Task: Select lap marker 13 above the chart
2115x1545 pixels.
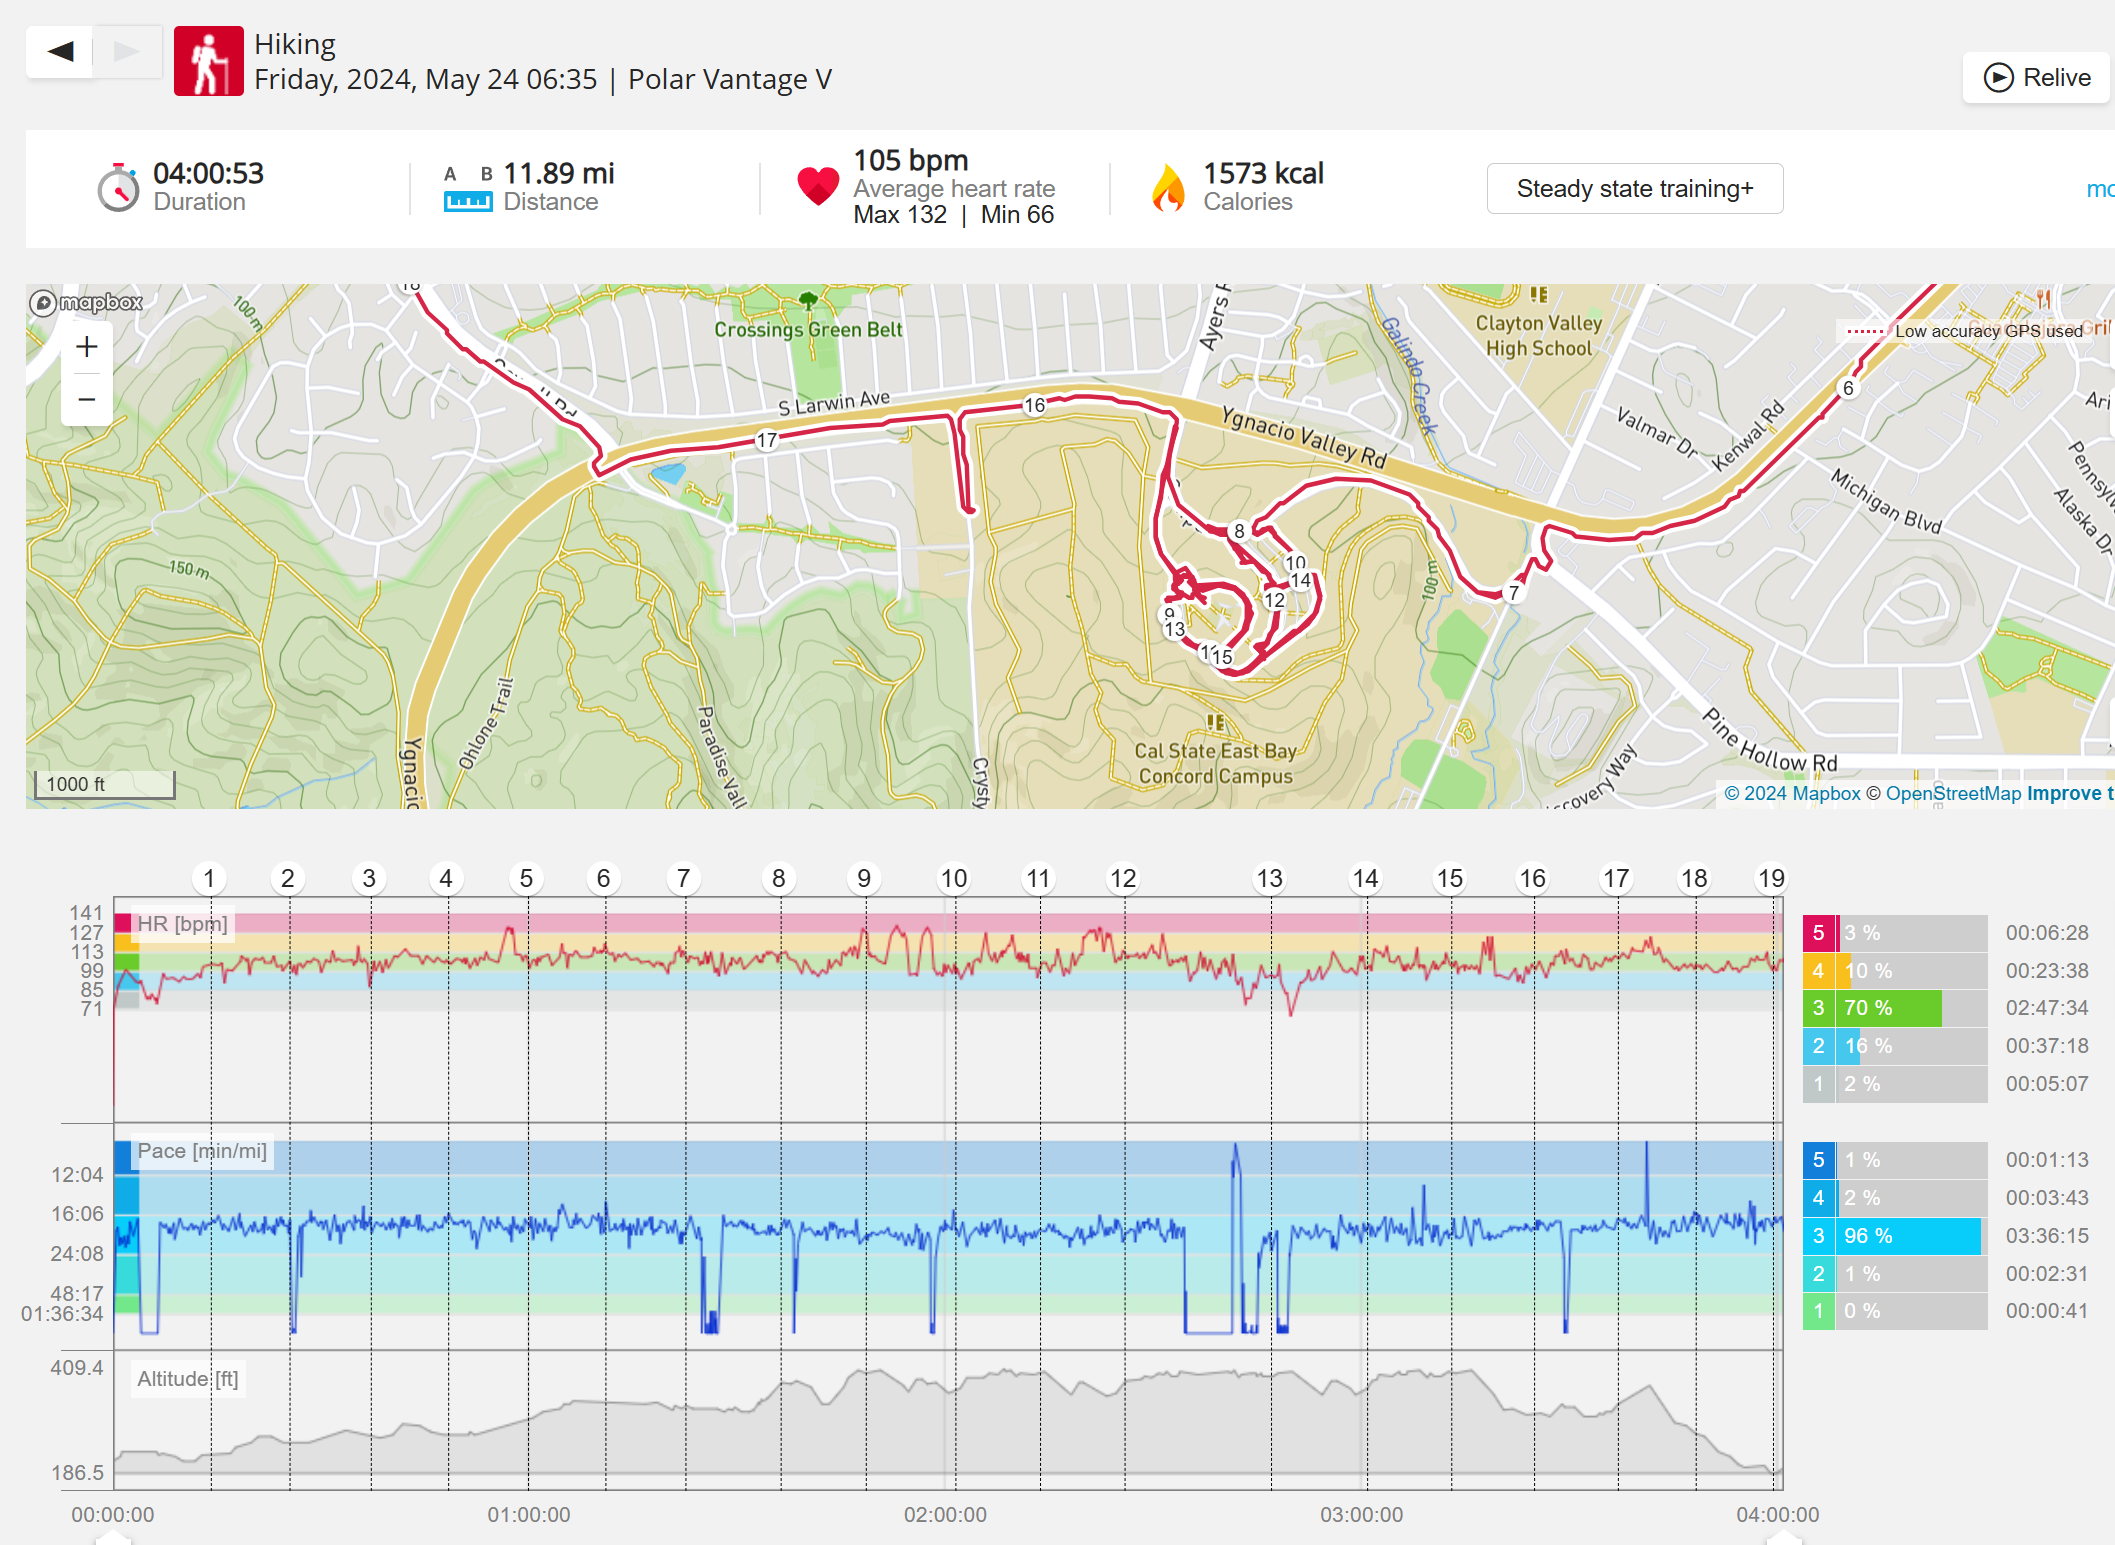Action: click(1269, 879)
